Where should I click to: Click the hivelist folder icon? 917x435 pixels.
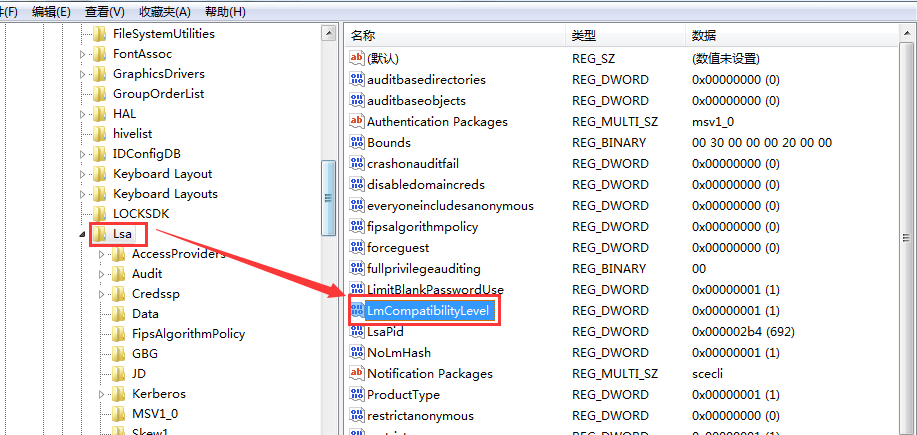coord(99,133)
